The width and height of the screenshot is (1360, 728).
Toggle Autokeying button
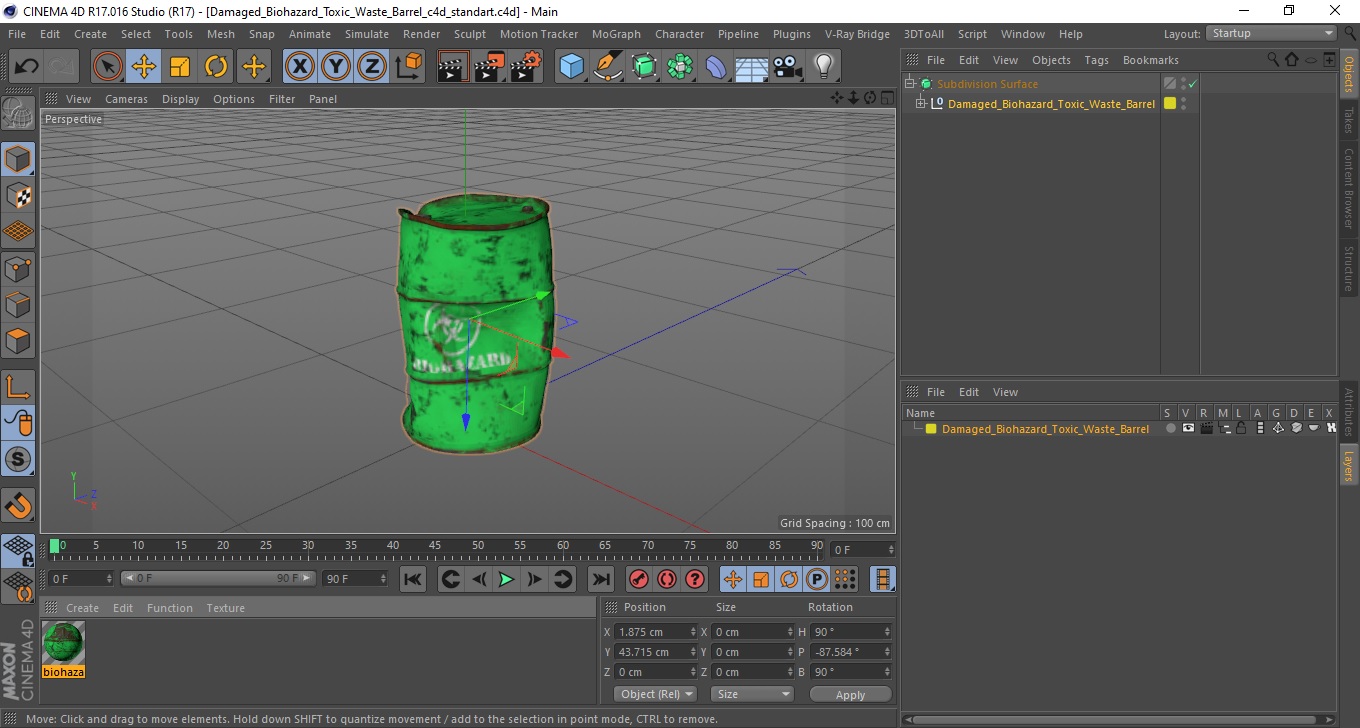point(666,579)
